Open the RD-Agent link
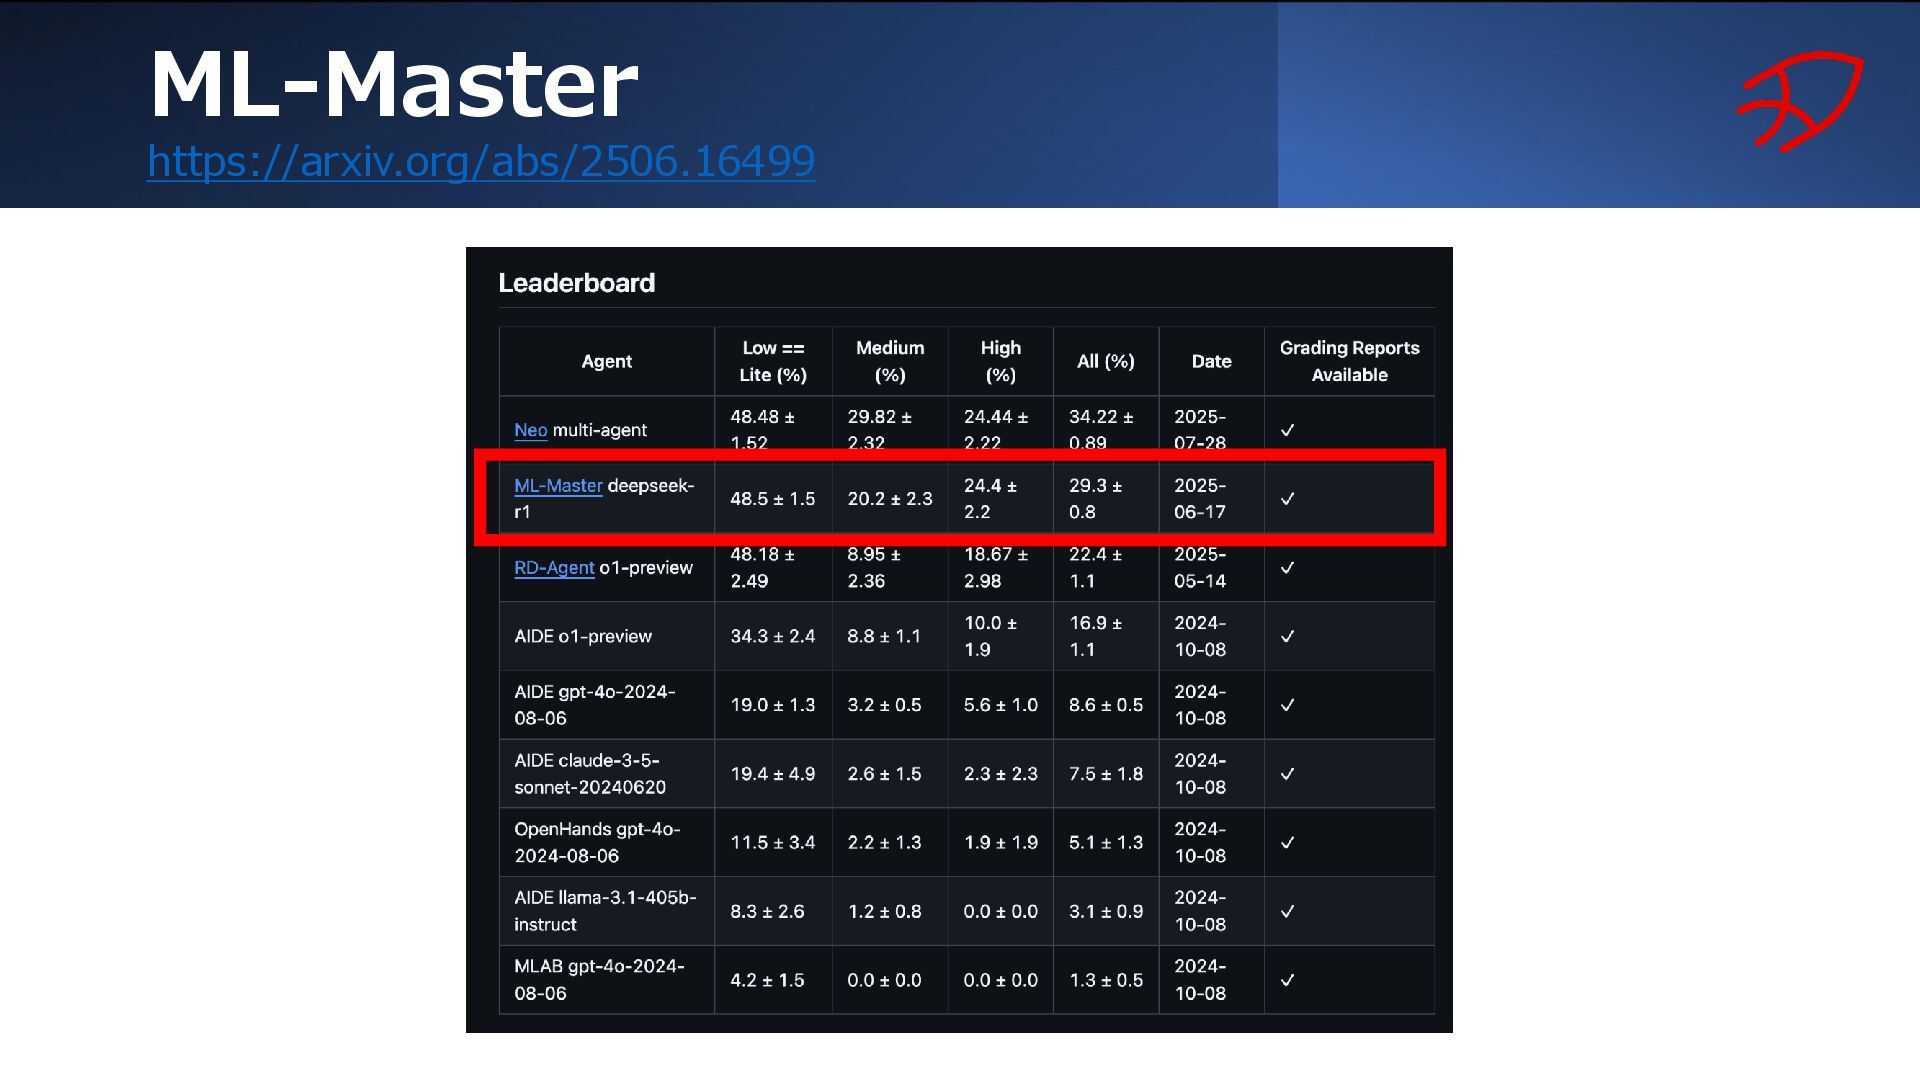 coord(554,568)
